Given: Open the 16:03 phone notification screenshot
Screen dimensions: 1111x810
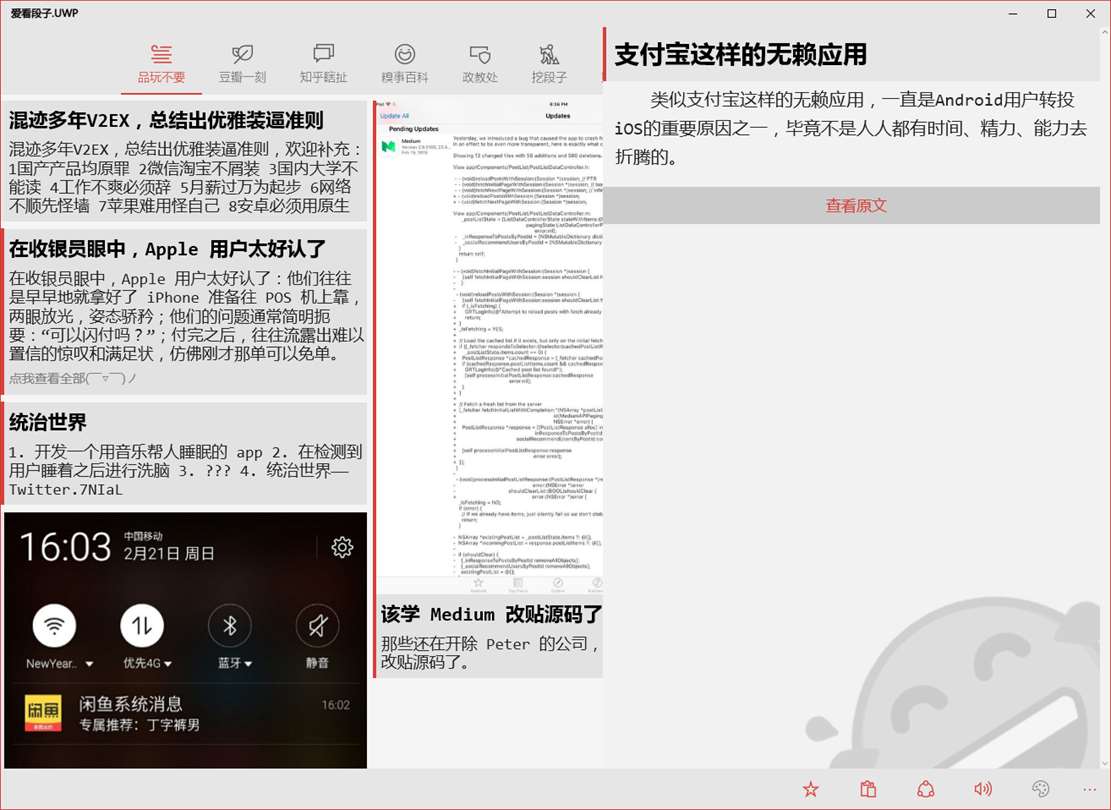Looking at the screenshot, I should pyautogui.click(x=186, y=640).
